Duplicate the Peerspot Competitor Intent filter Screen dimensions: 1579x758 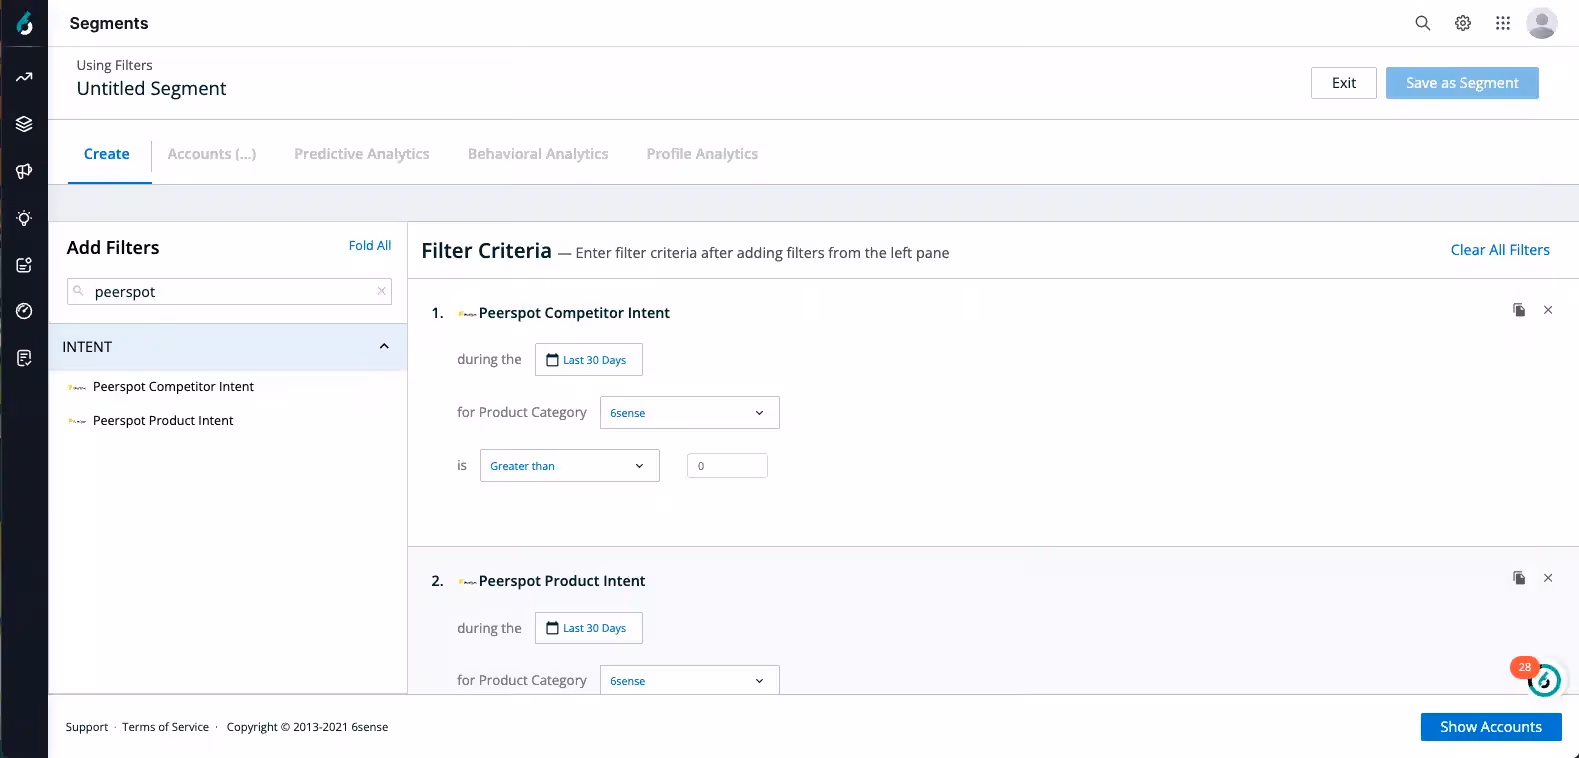pos(1519,310)
